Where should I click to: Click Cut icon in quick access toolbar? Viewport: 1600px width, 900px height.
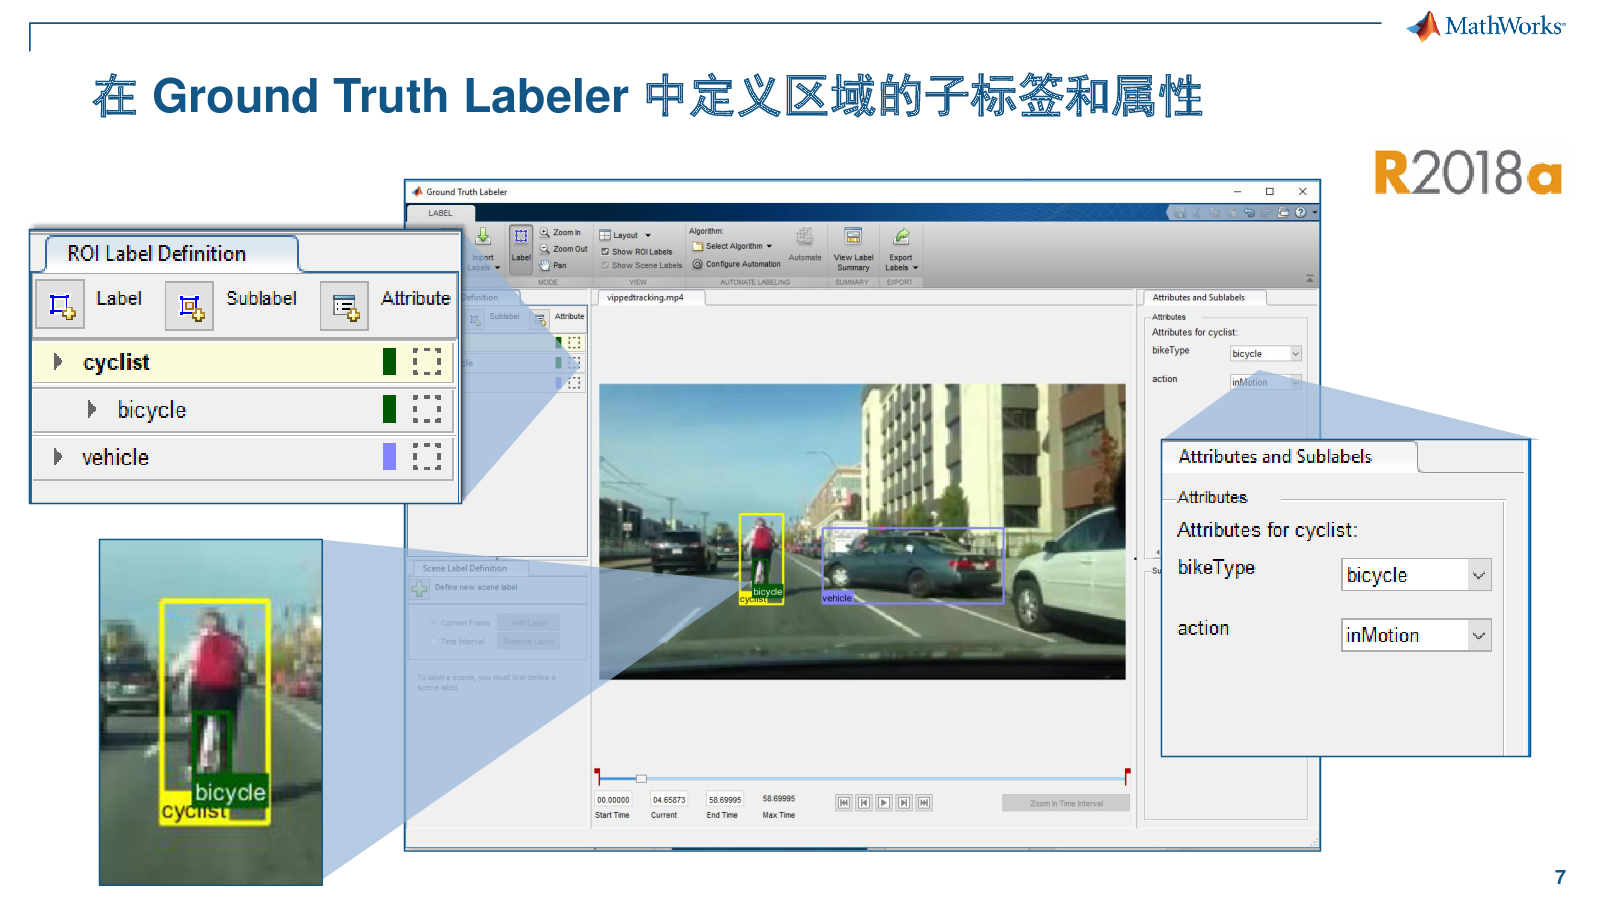(1198, 212)
